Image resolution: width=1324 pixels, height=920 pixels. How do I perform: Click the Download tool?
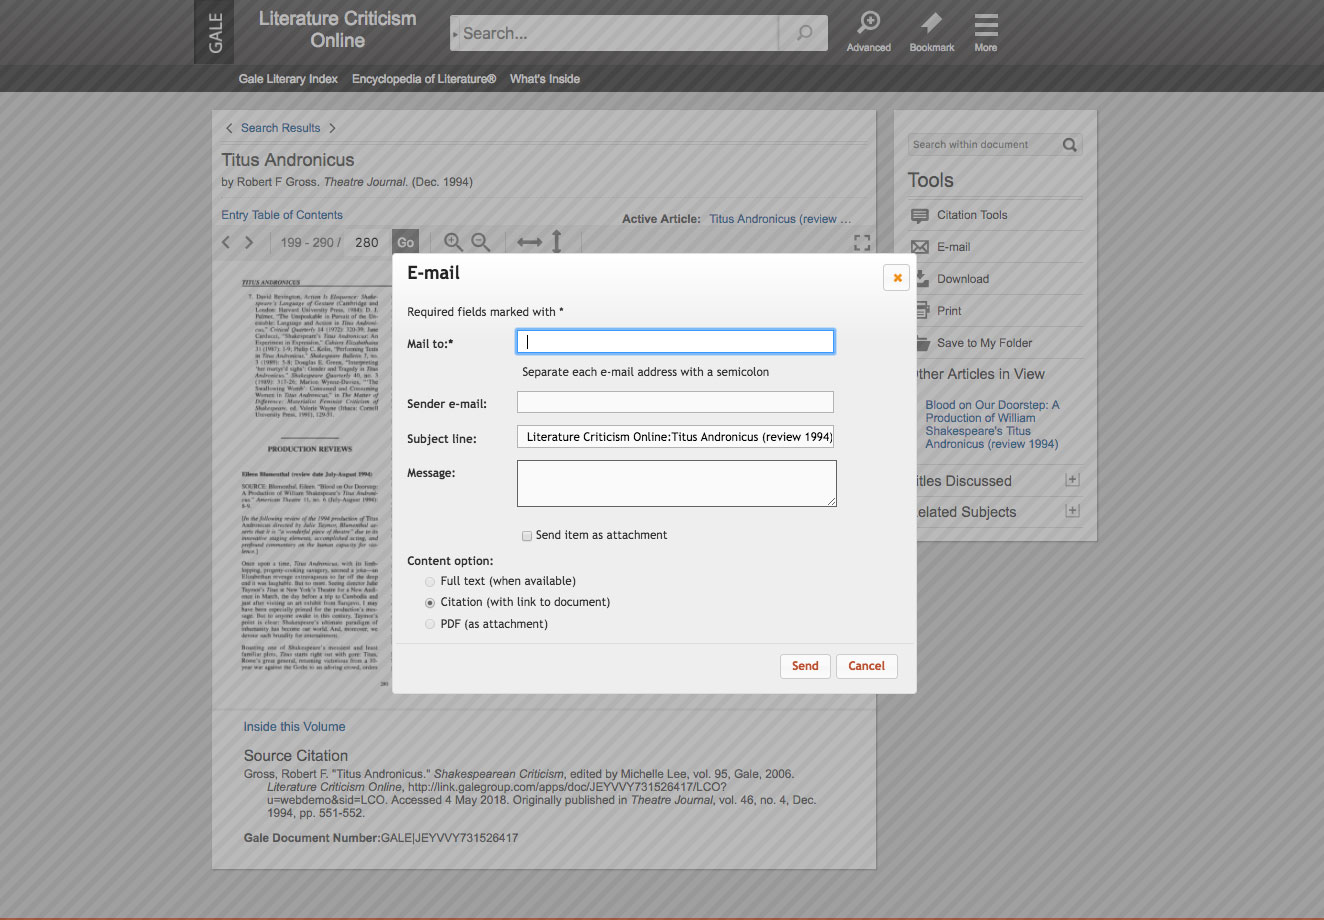962,279
